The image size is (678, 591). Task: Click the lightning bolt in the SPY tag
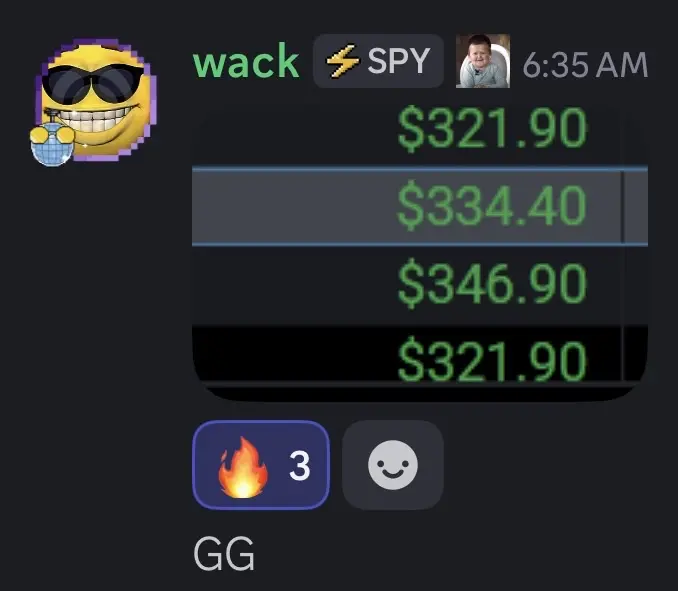[x=342, y=61]
